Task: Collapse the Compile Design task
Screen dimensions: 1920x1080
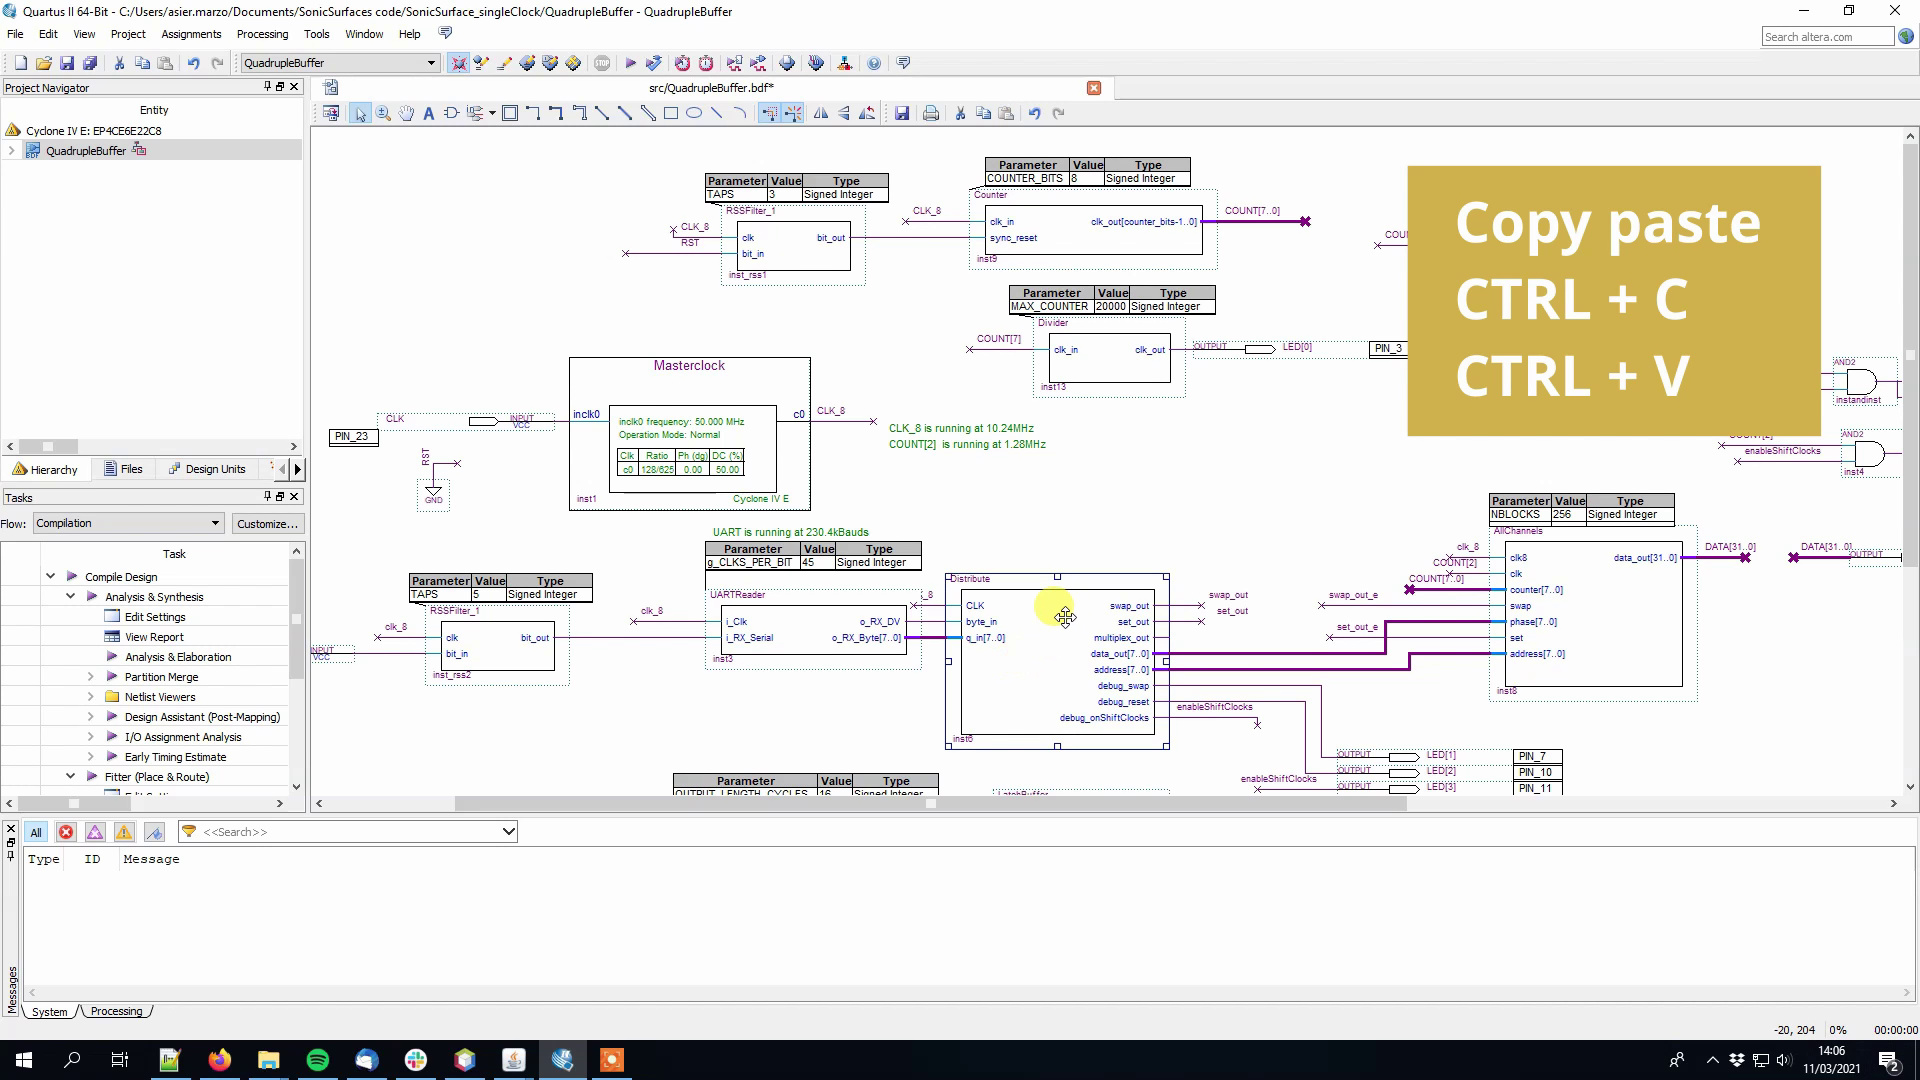Action: tap(50, 577)
